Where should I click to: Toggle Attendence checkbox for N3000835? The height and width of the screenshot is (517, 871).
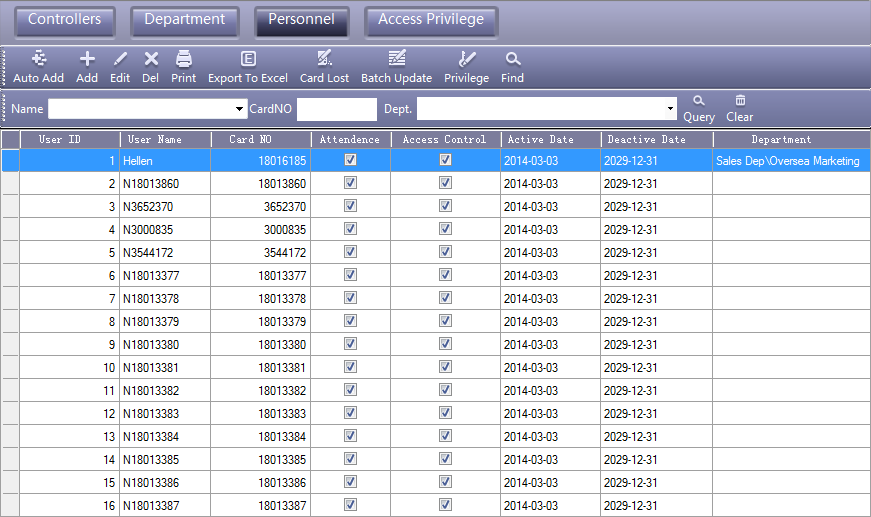pos(351,229)
